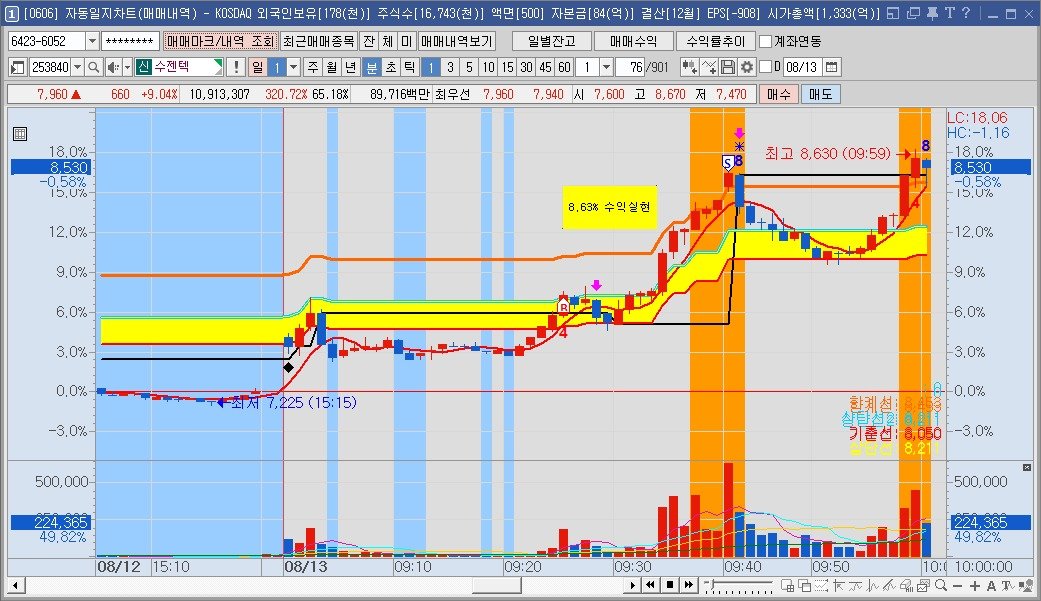
Task: Click the exclamation mark info icon
Action: [234, 67]
